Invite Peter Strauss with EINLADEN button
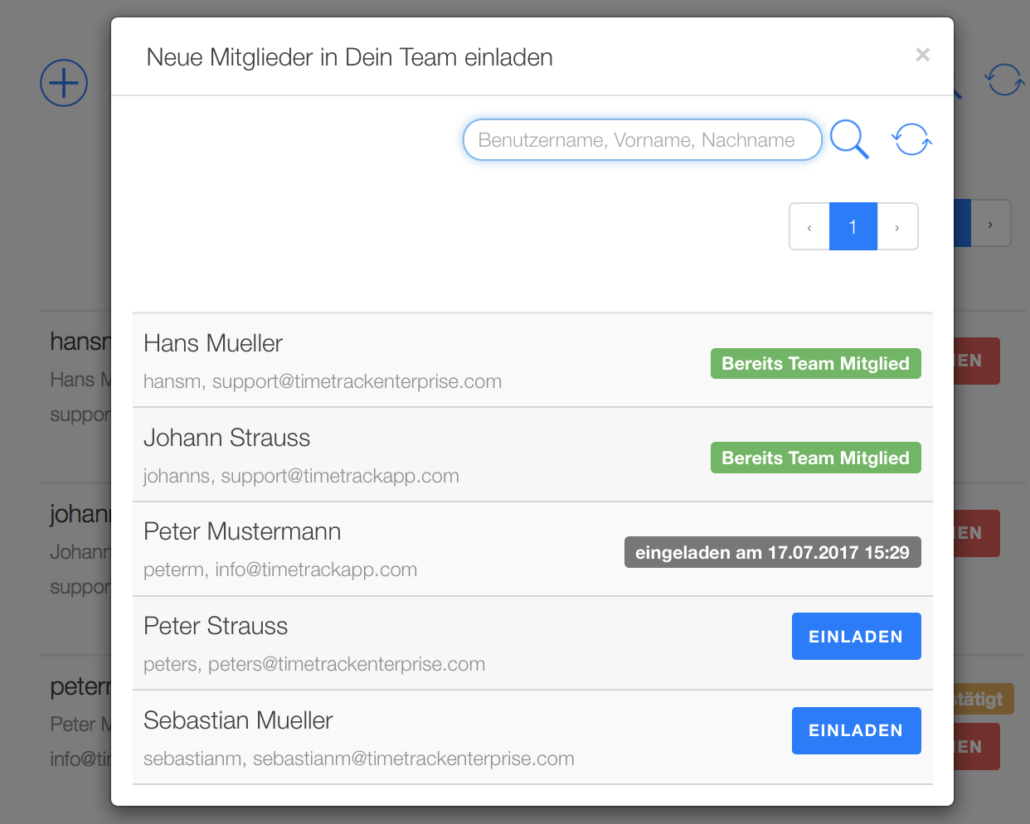Screen dimensions: 1030x824 [856, 636]
